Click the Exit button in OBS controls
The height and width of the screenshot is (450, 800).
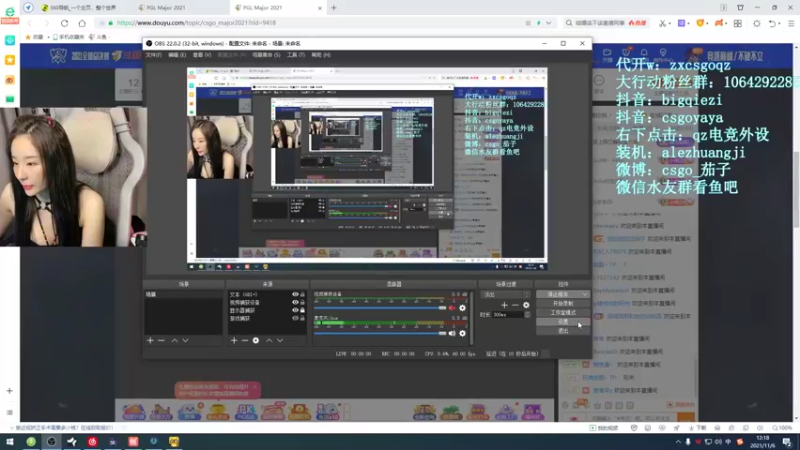[563, 331]
